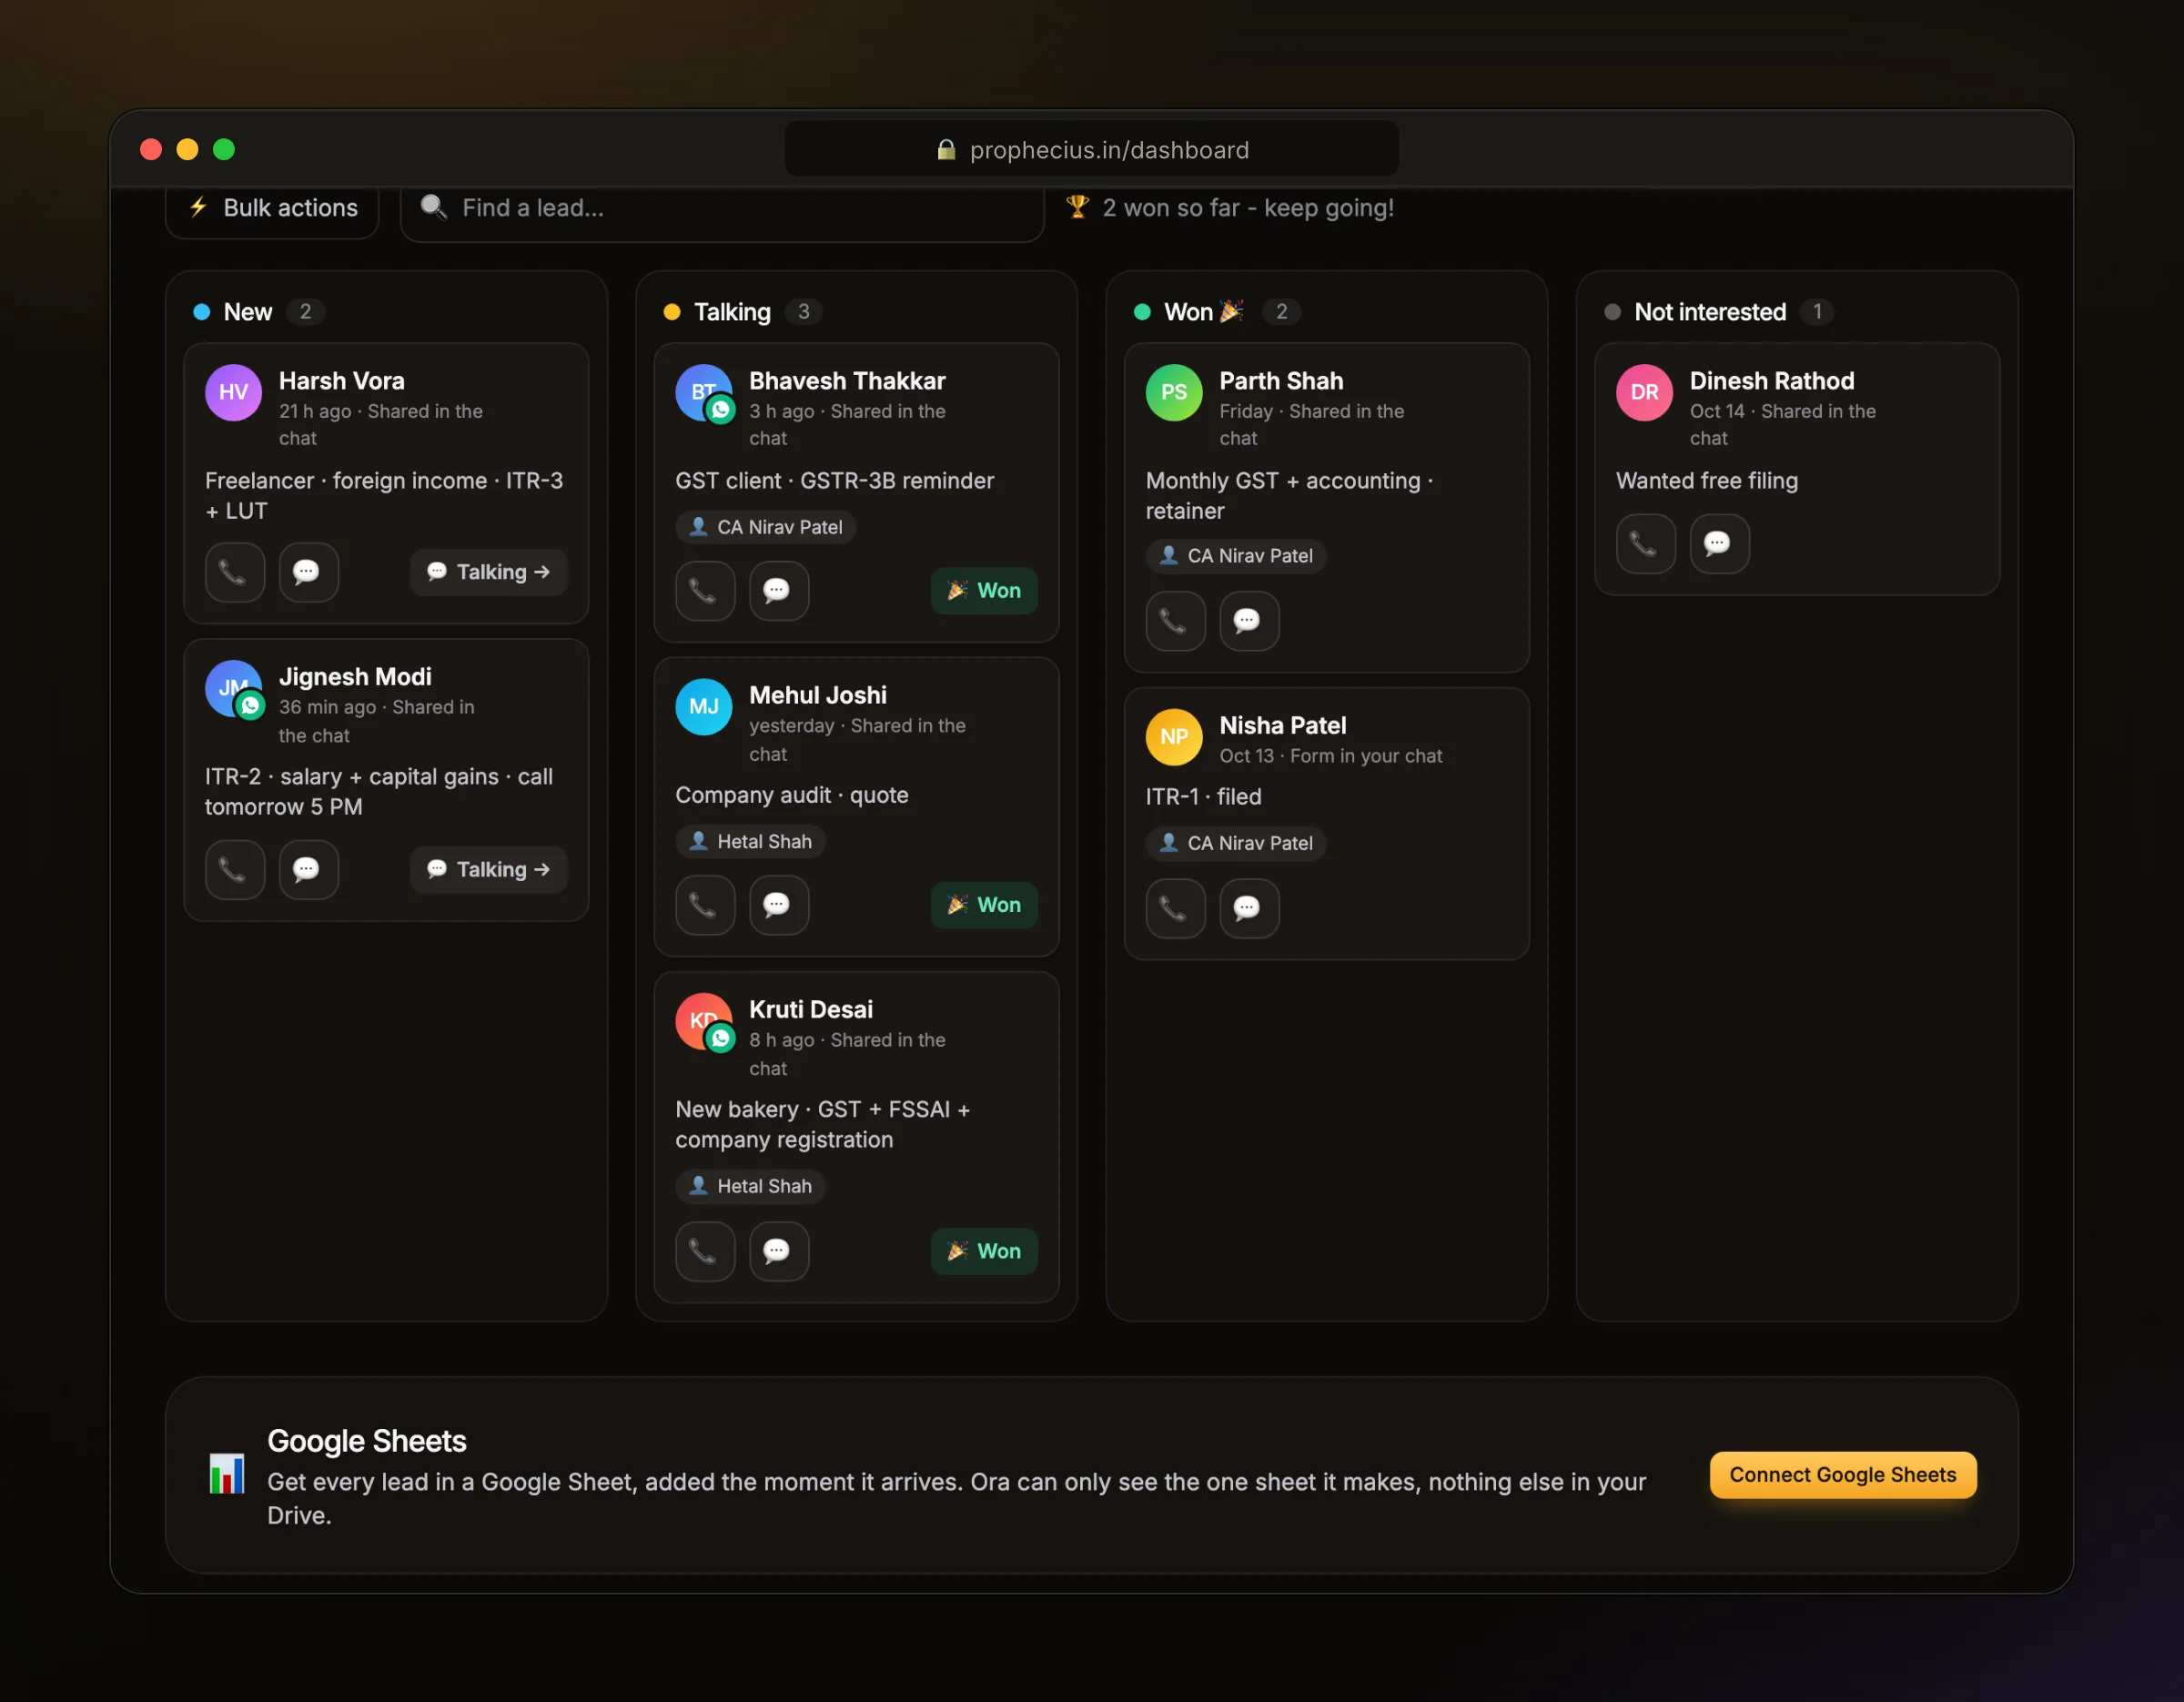Click the trophy icon in won banner

point(1077,207)
